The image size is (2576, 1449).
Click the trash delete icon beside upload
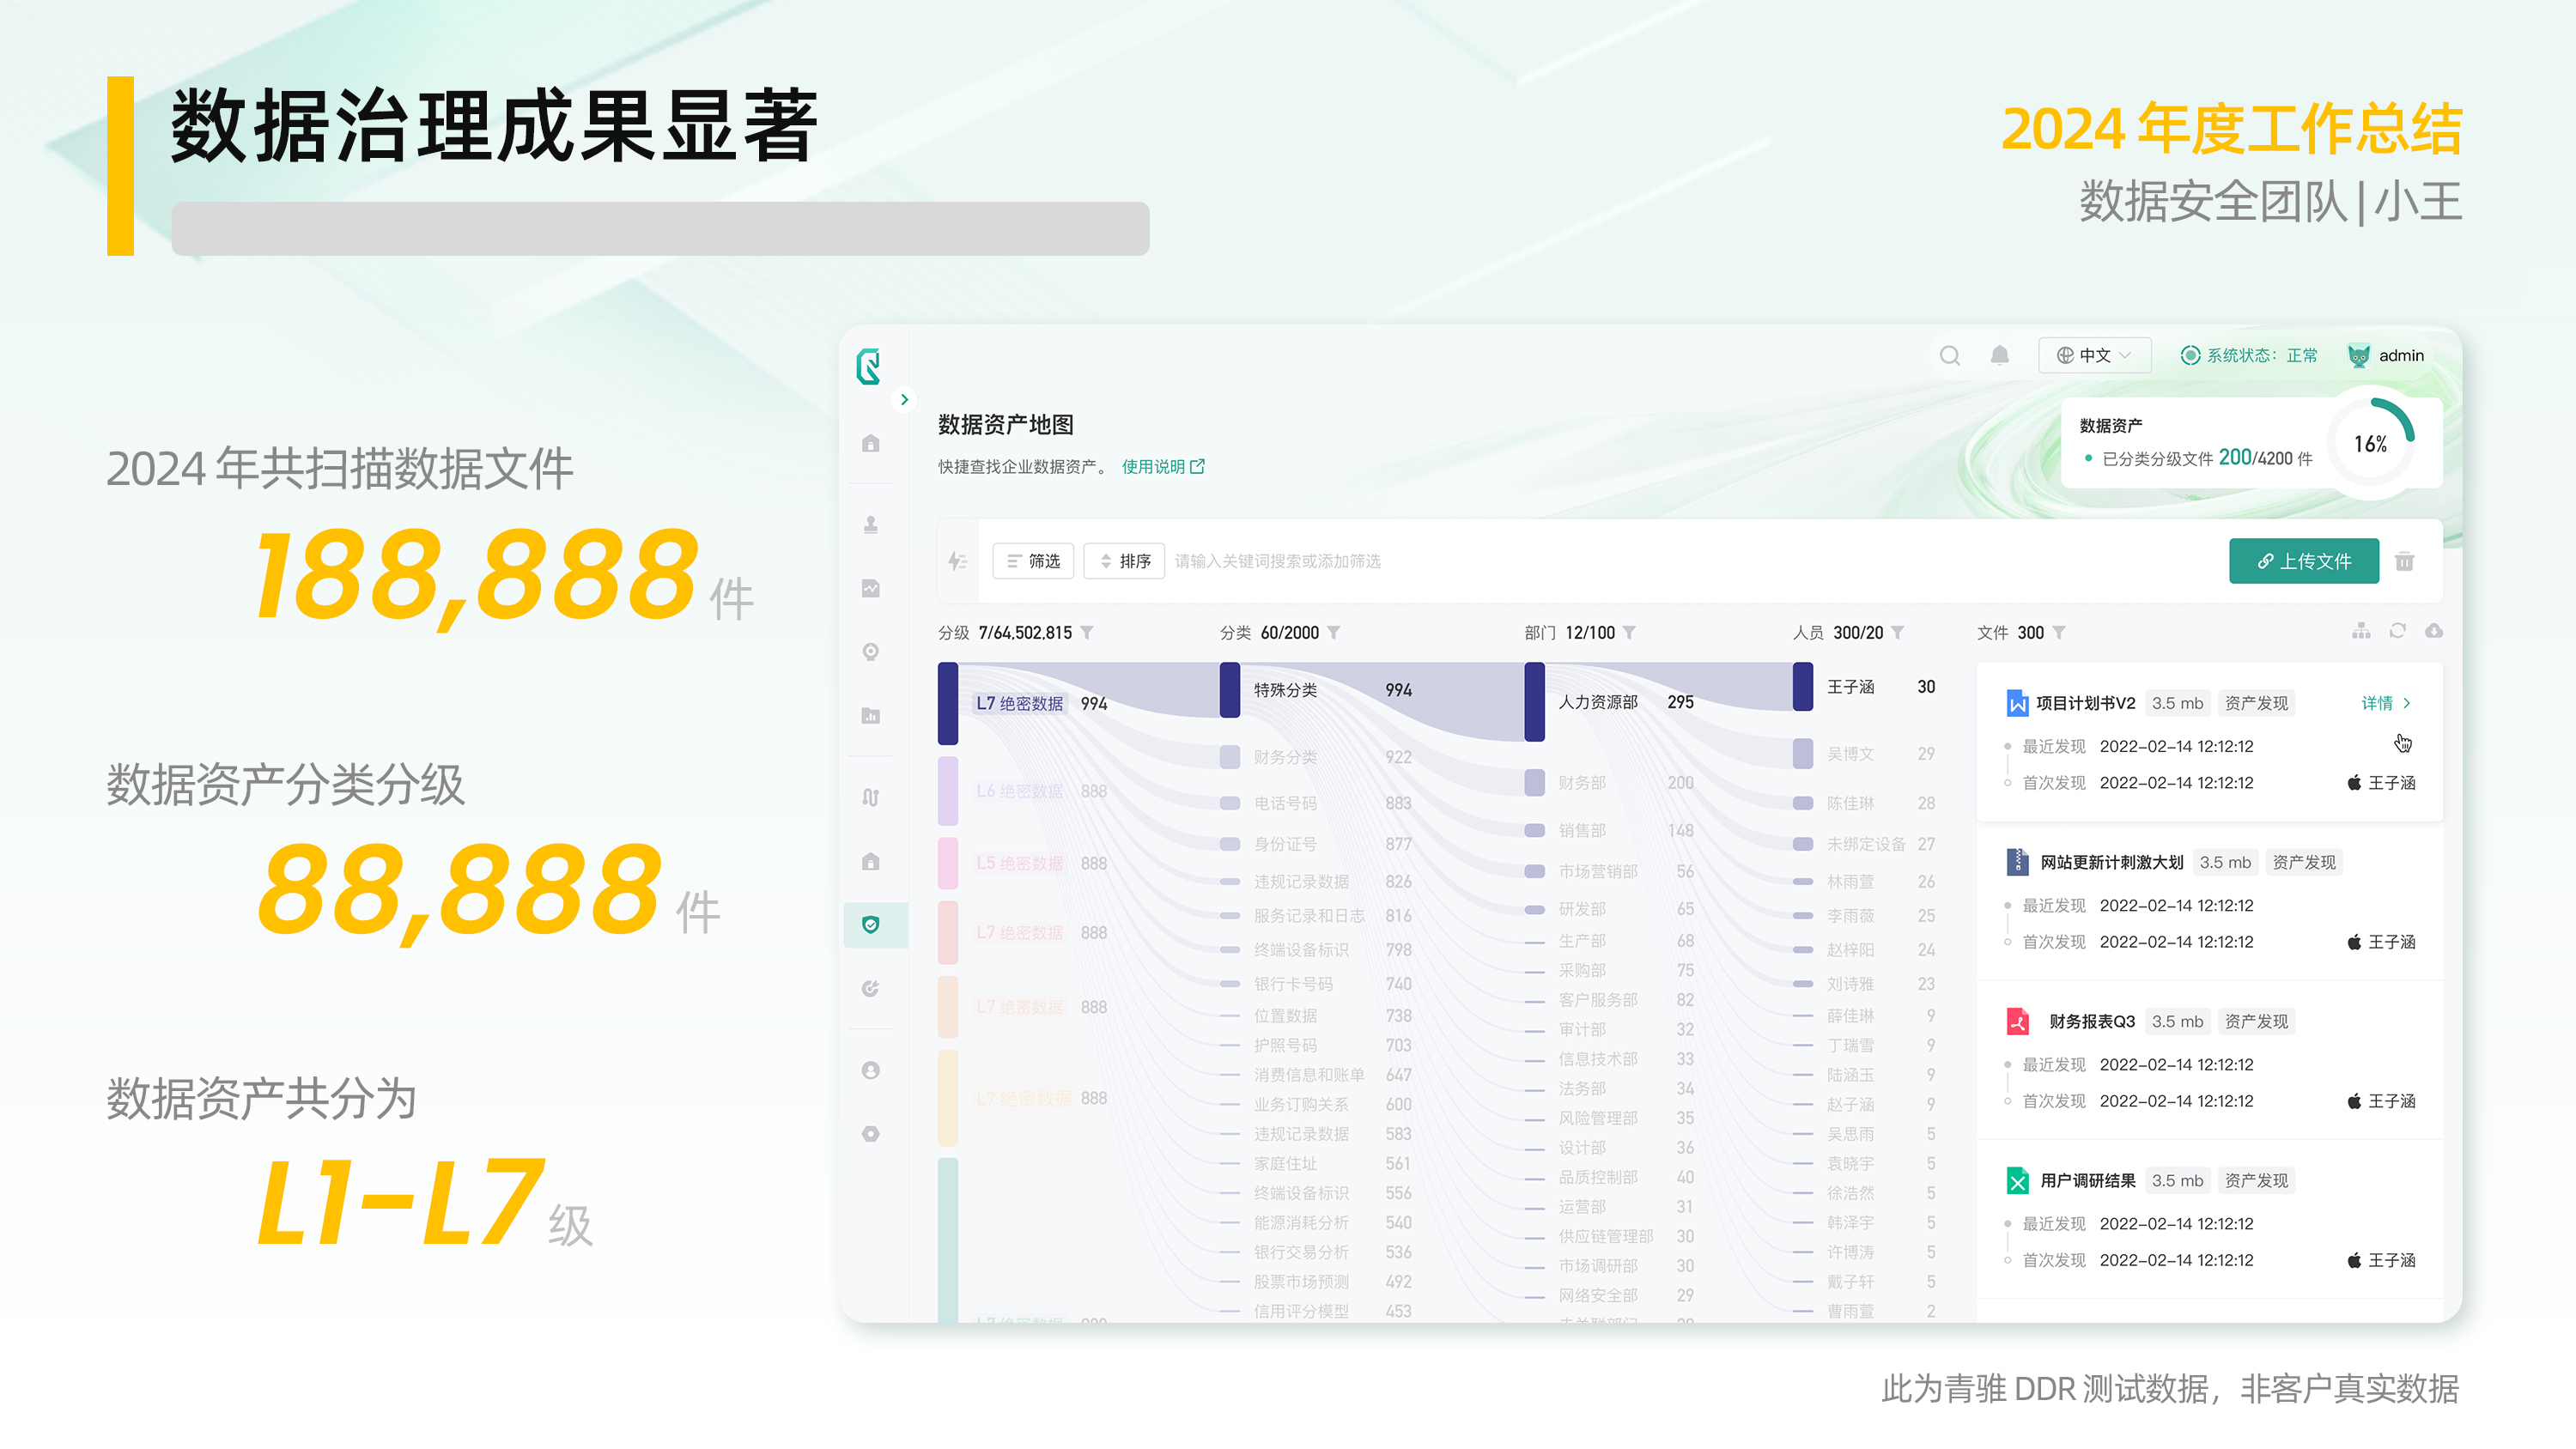pyautogui.click(x=2404, y=561)
